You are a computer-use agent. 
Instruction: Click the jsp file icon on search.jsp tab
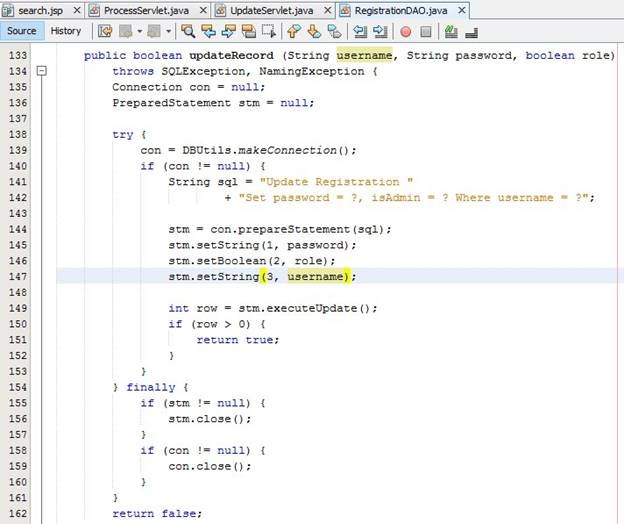8,11
